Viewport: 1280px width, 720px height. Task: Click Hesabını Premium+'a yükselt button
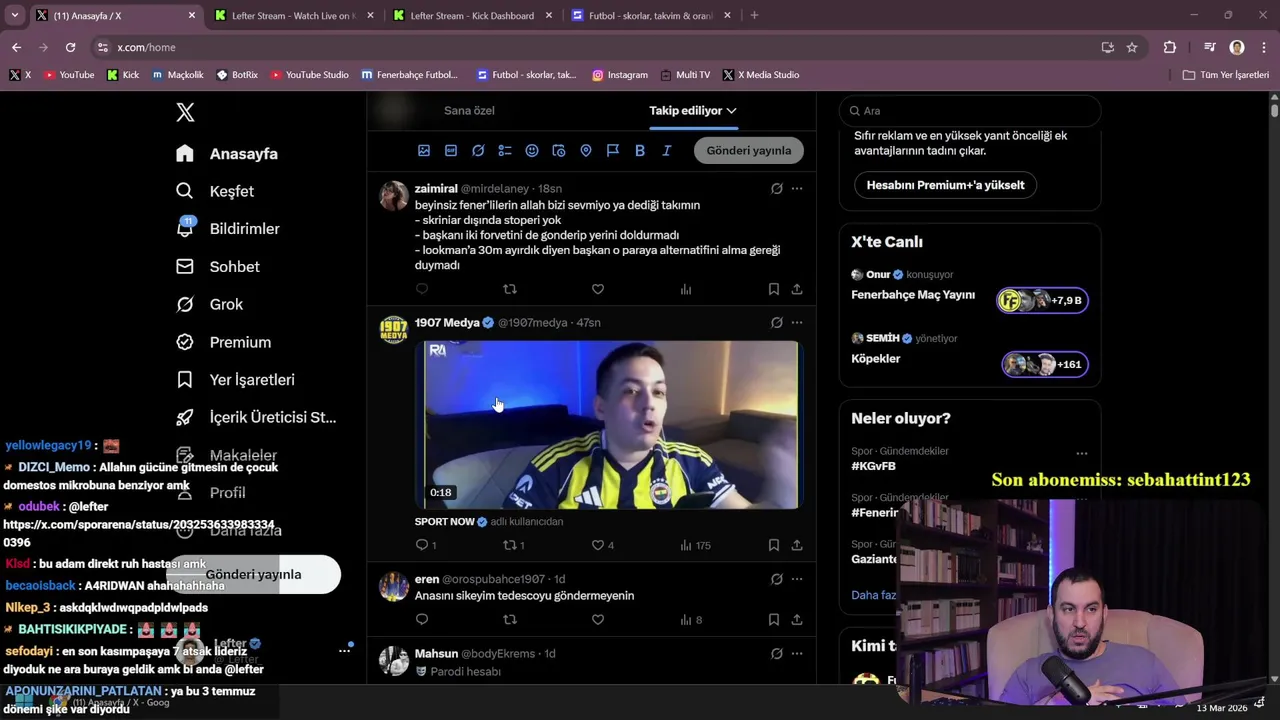[x=945, y=185]
